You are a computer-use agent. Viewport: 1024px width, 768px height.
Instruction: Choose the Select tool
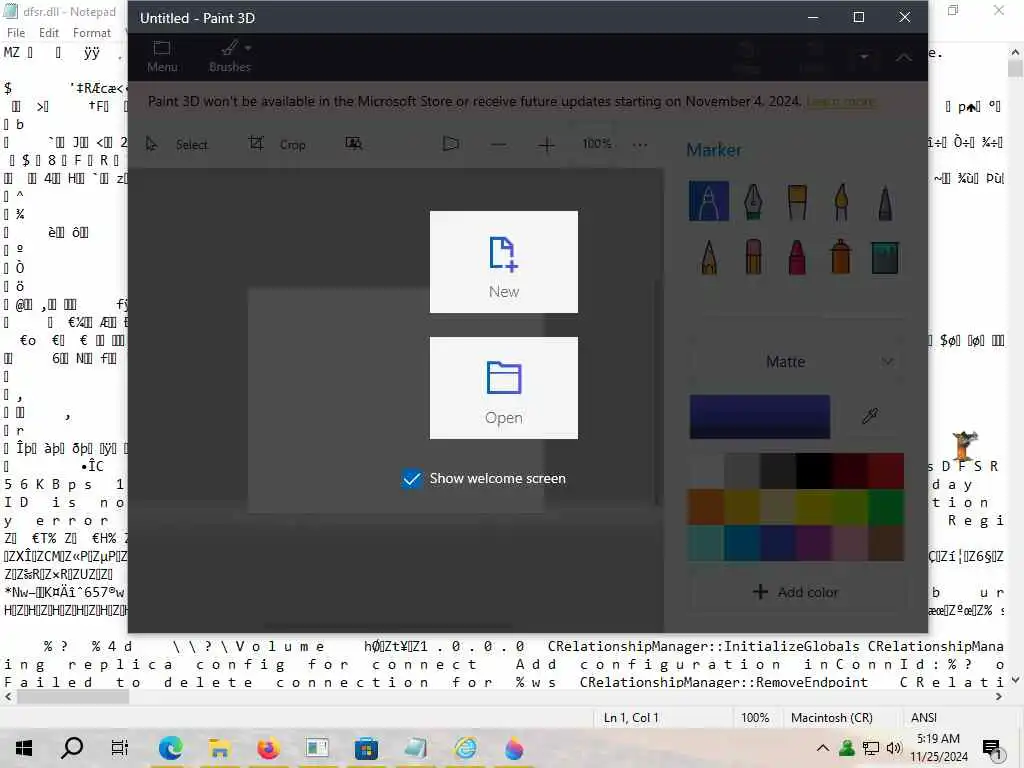click(176, 144)
